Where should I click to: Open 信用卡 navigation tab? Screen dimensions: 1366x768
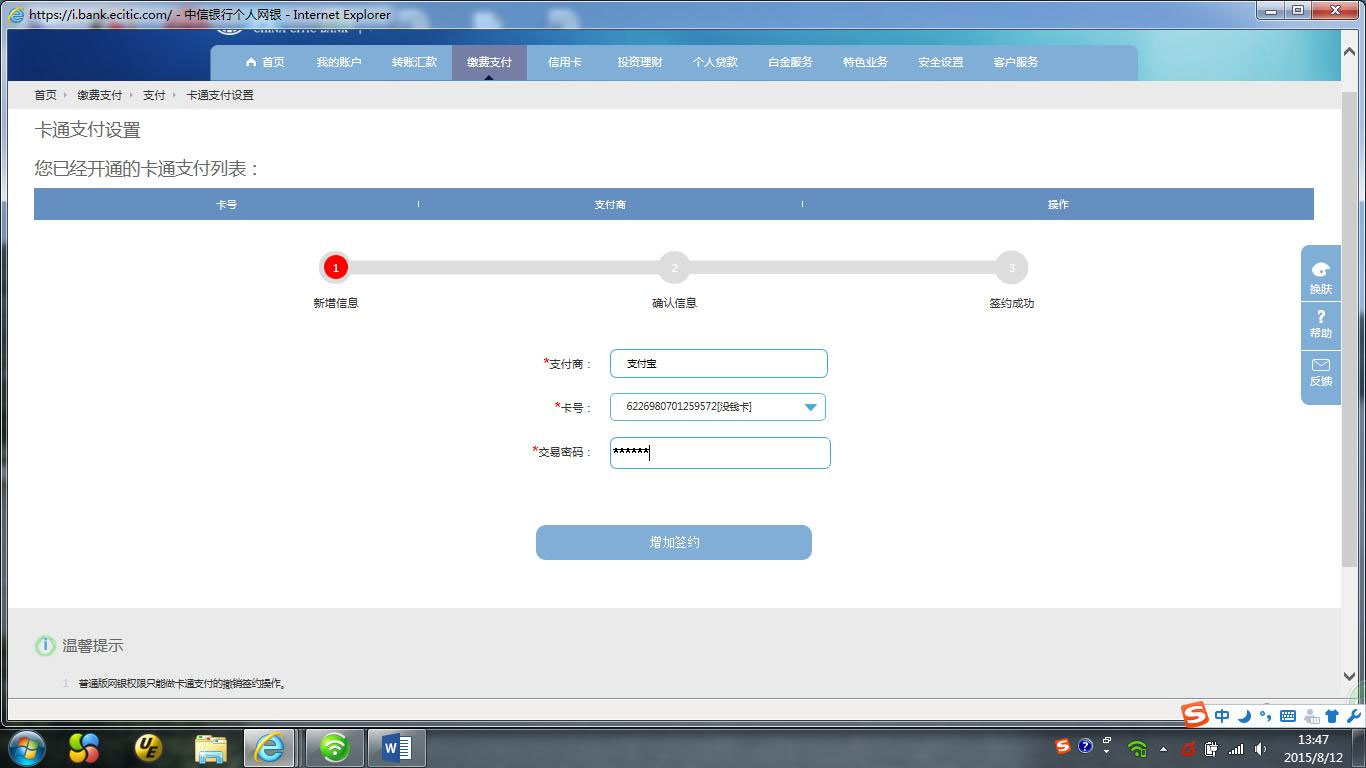click(564, 62)
